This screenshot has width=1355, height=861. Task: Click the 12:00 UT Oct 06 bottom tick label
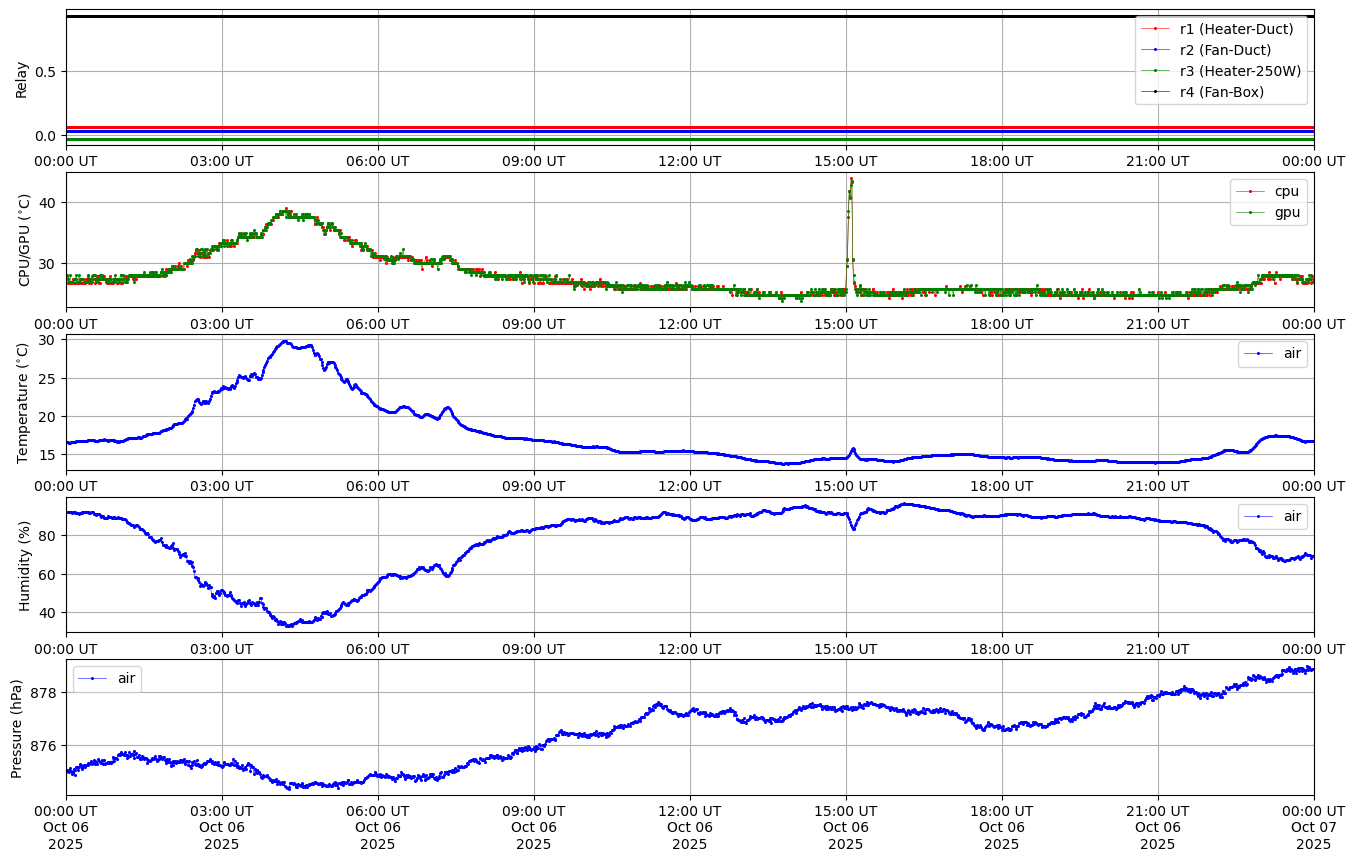click(690, 826)
